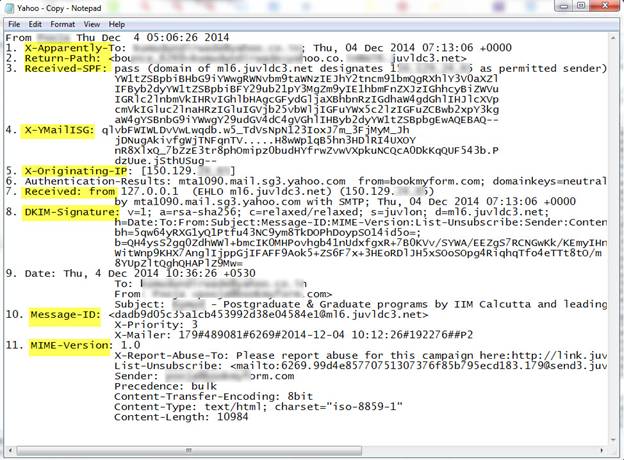Click the X-Report-Abuse-To line

point(360,355)
